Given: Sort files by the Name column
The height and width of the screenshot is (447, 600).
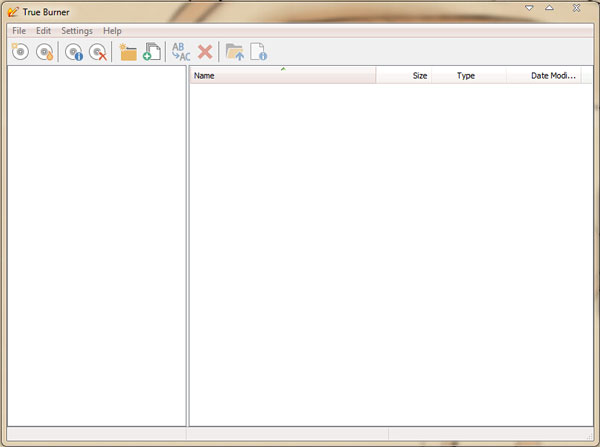Looking at the screenshot, I should pos(282,75).
